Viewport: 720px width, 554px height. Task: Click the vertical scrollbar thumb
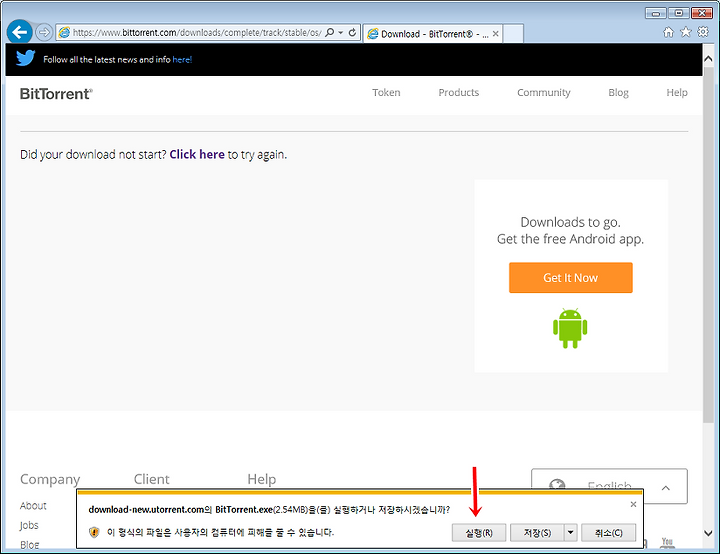(709, 244)
